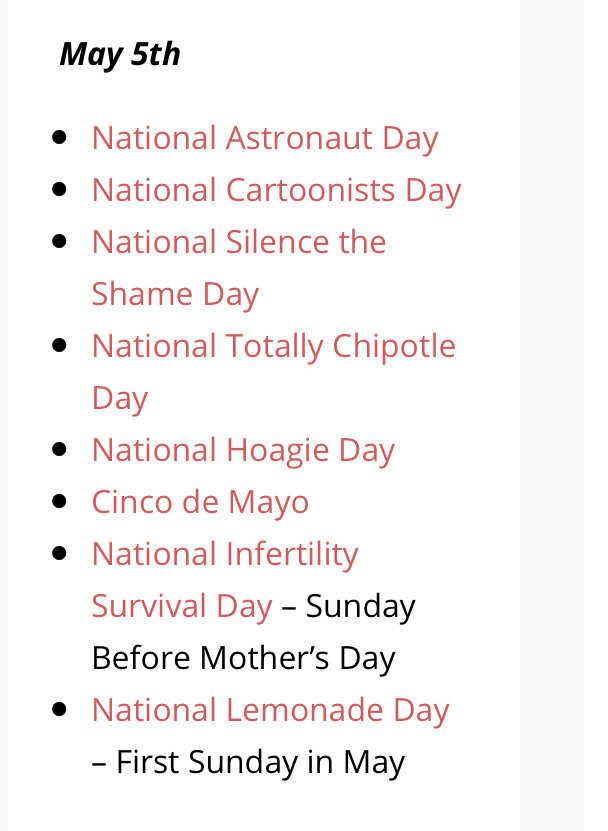The image size is (608, 831).
Task: Click the Cinco de Mayo link
Action: [200, 502]
